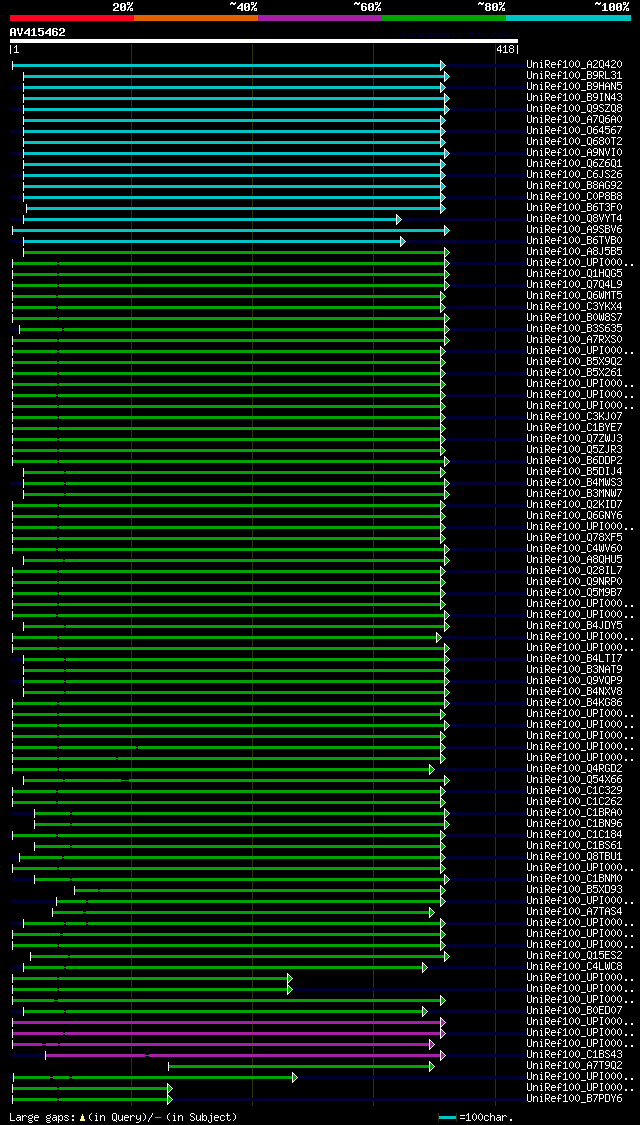This screenshot has height=1125, width=640.
Task: Select the UniRef100_B5X9Q2 label
Action: click(574, 362)
